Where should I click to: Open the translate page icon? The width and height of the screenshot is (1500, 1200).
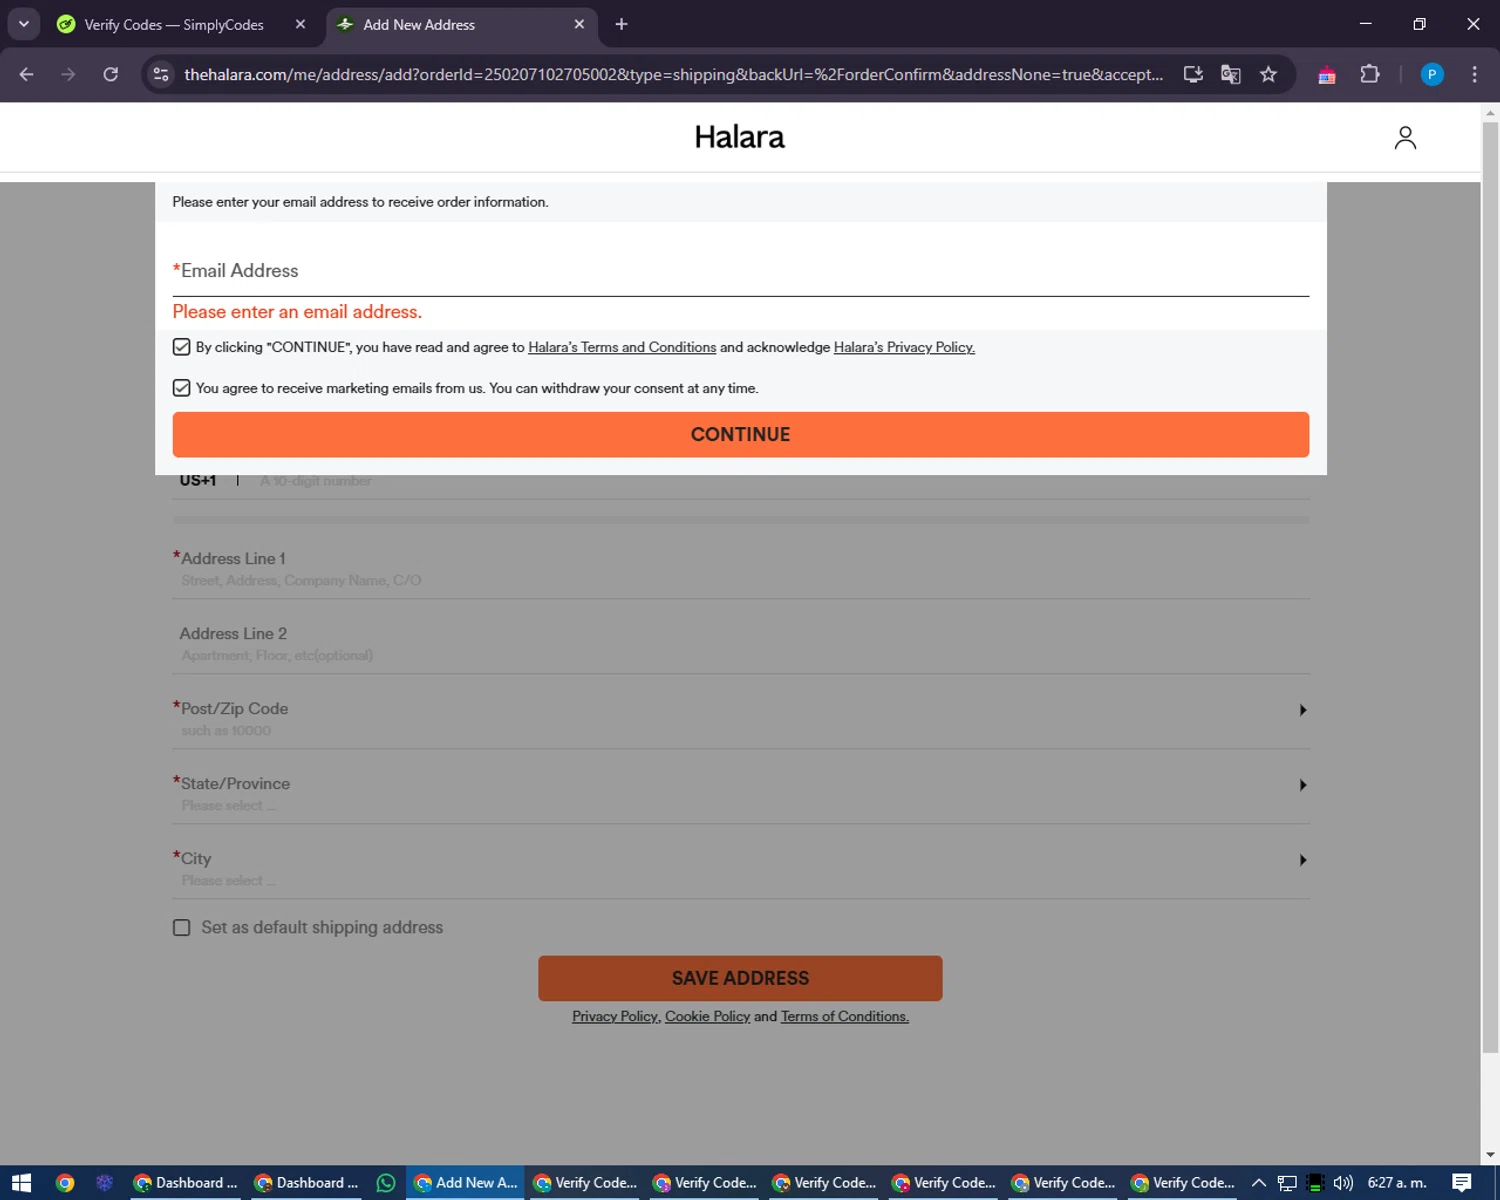[x=1231, y=74]
